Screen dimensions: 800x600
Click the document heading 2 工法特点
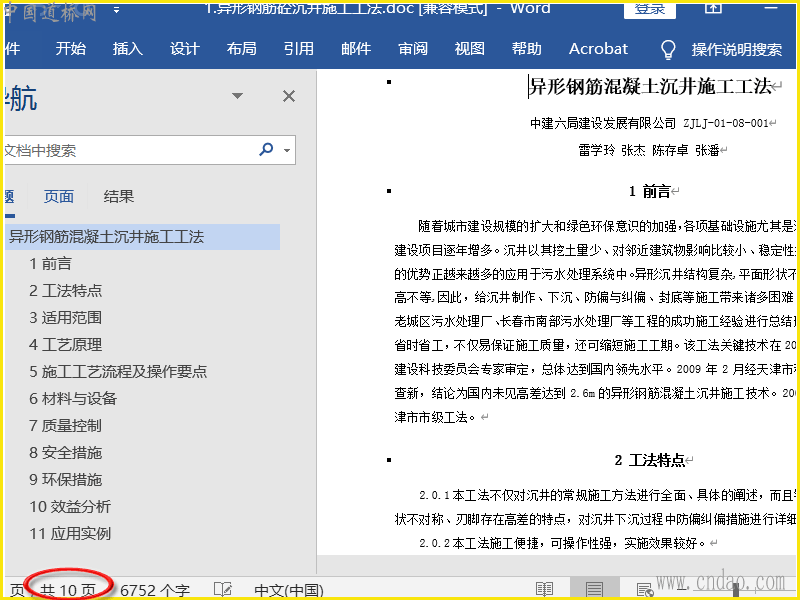(649, 461)
